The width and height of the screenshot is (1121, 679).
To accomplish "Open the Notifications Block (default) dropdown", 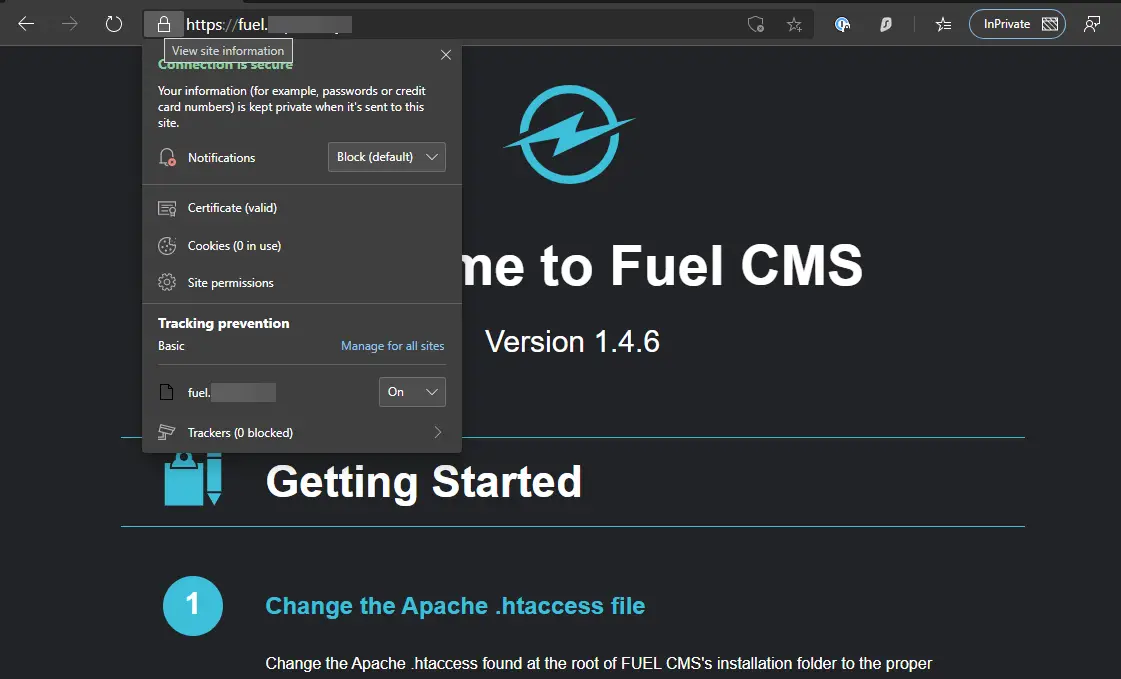I will 387,157.
